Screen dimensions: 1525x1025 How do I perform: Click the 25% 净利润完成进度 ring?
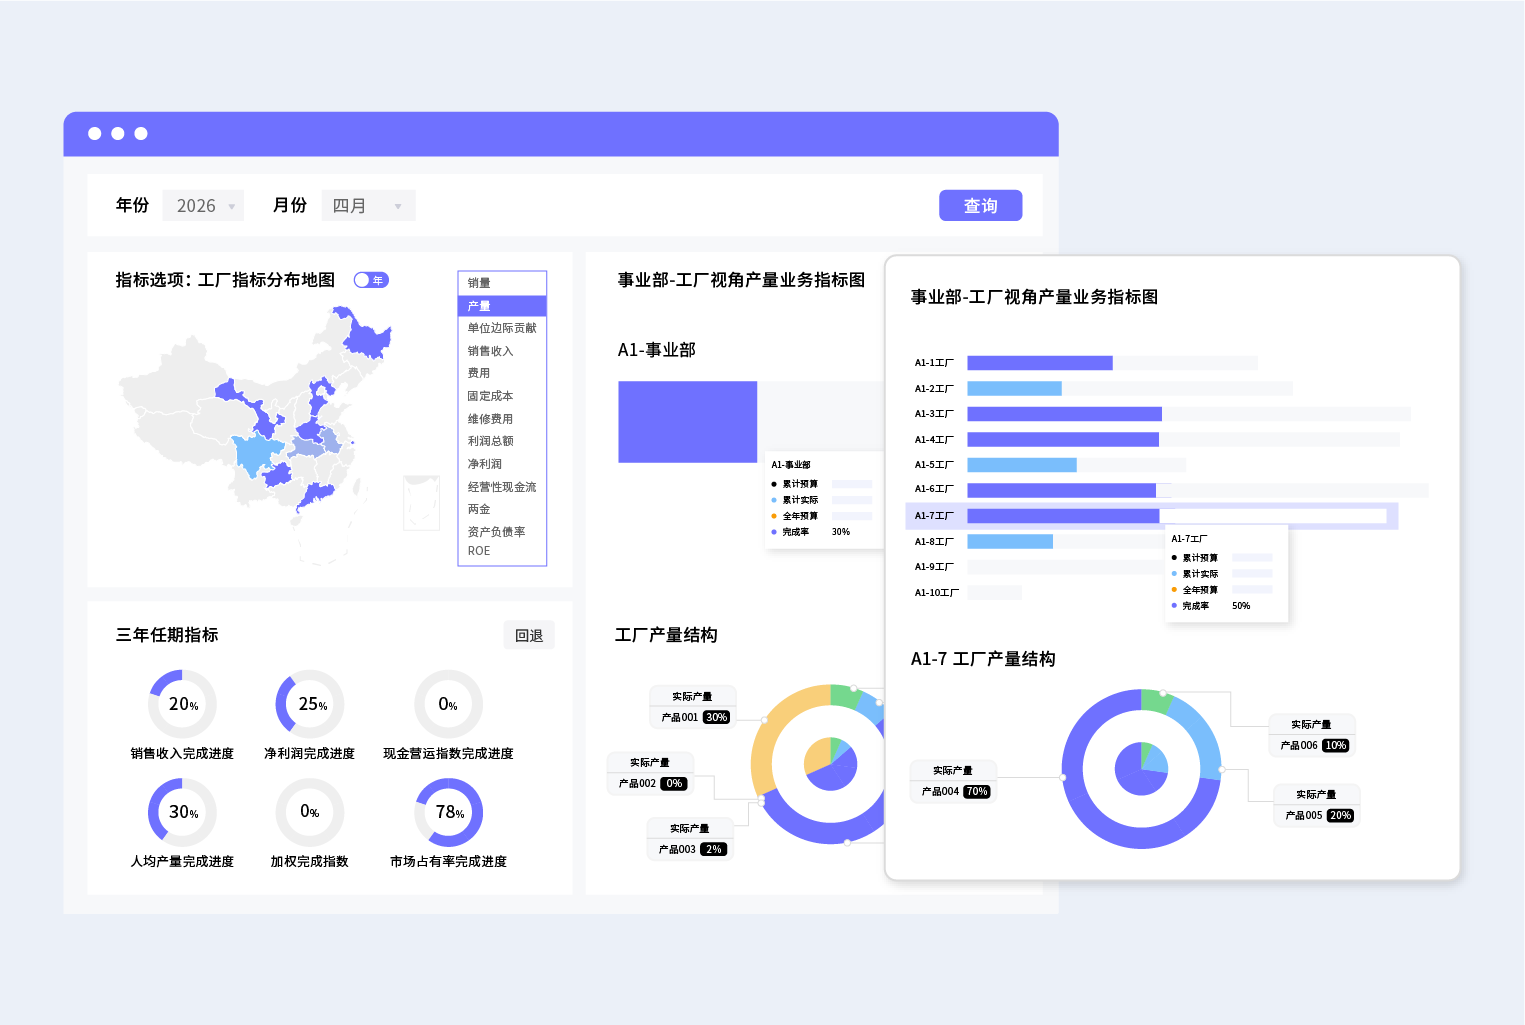coord(310,704)
